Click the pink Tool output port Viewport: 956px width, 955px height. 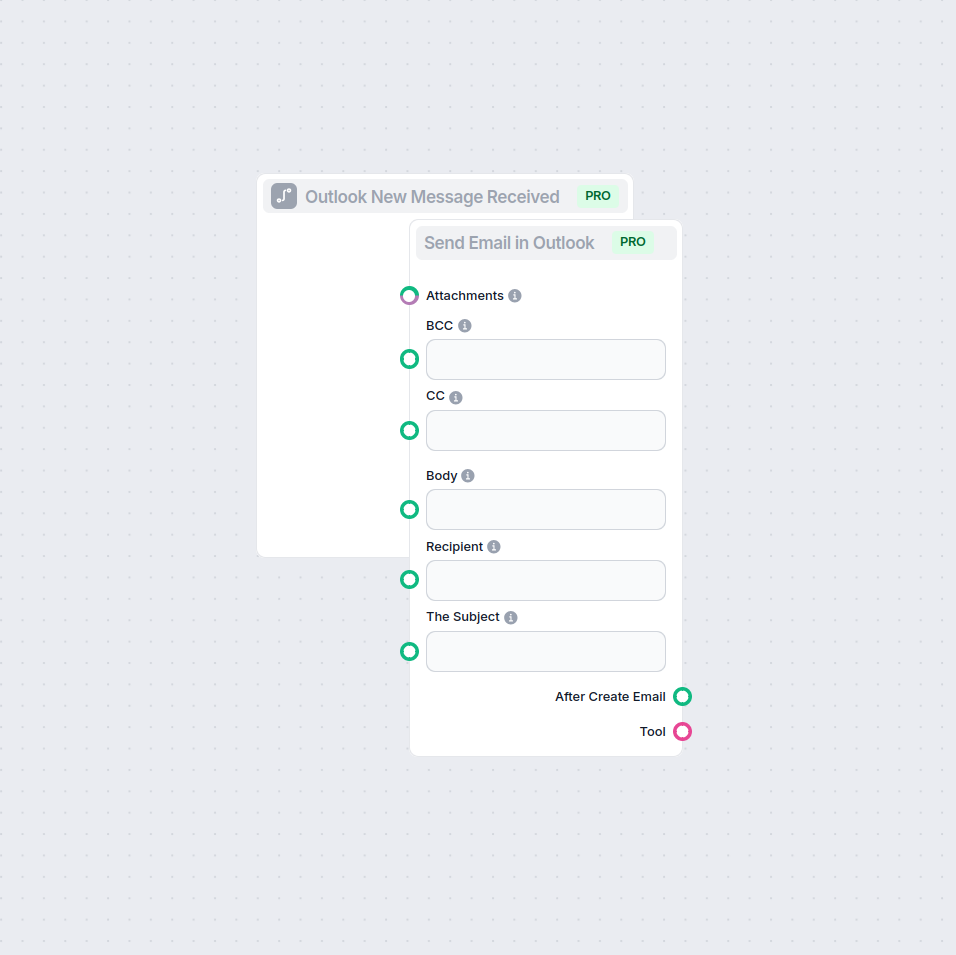681,731
